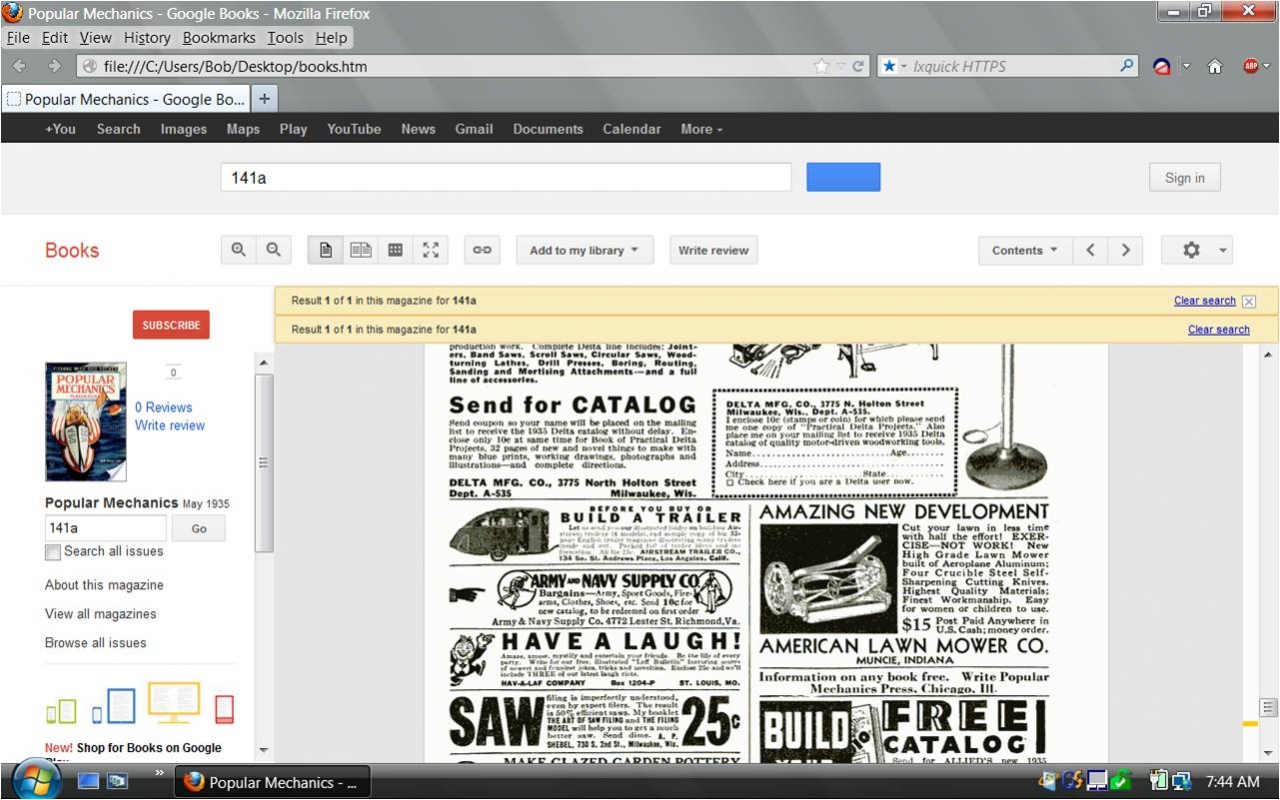This screenshot has width=1280, height=800.
Task: Close the first search result bar
Action: (1249, 301)
